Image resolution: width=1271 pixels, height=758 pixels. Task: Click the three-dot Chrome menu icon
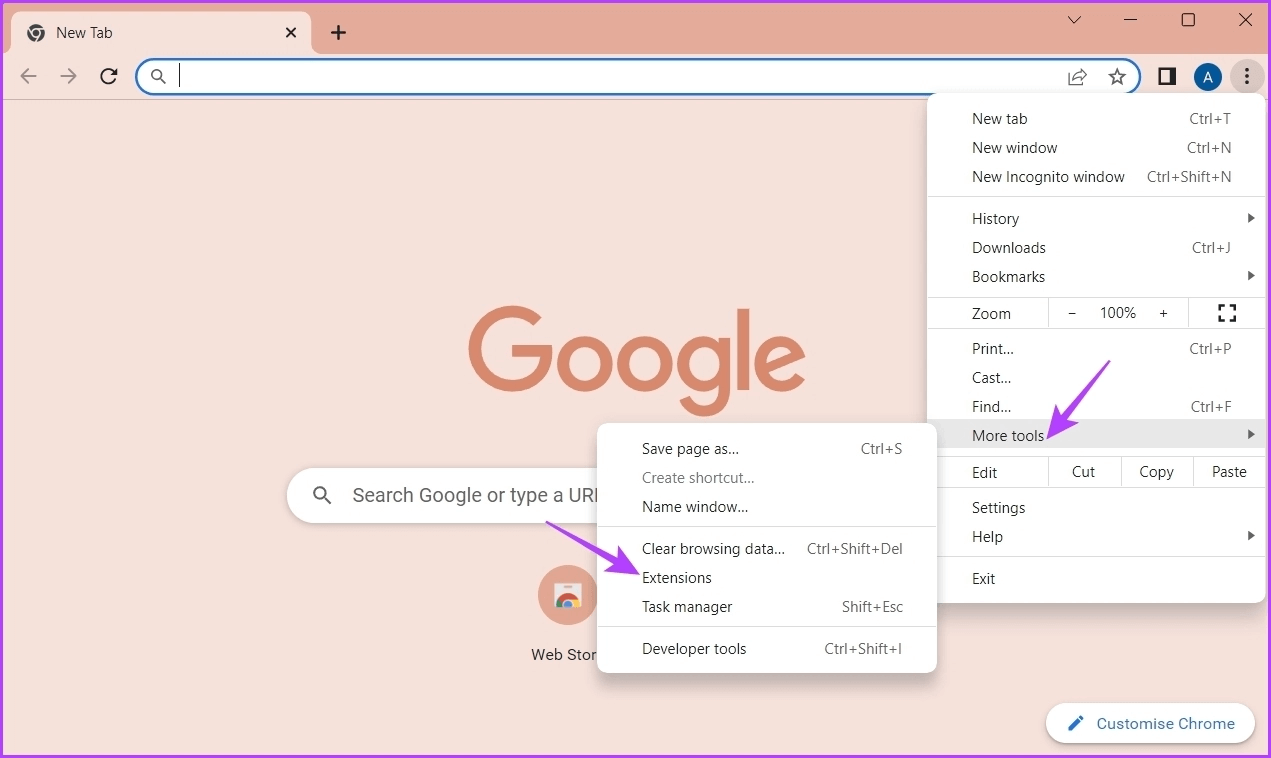[x=1247, y=77]
